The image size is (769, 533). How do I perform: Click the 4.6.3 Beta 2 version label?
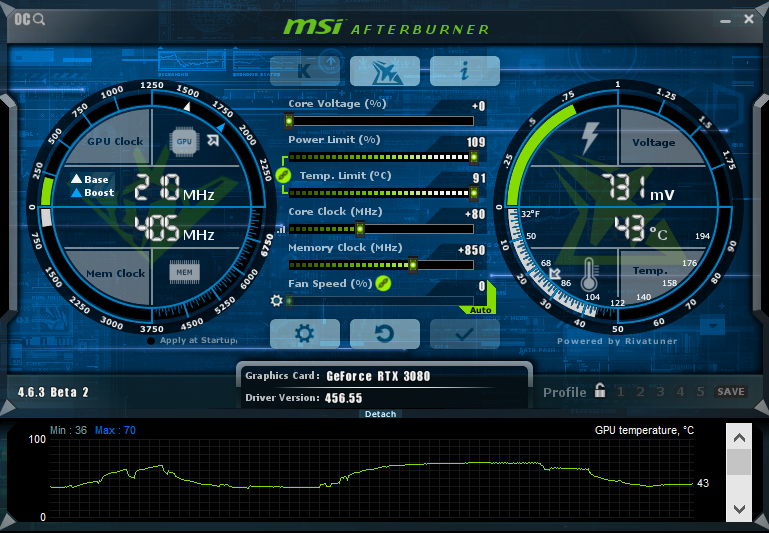(53, 392)
